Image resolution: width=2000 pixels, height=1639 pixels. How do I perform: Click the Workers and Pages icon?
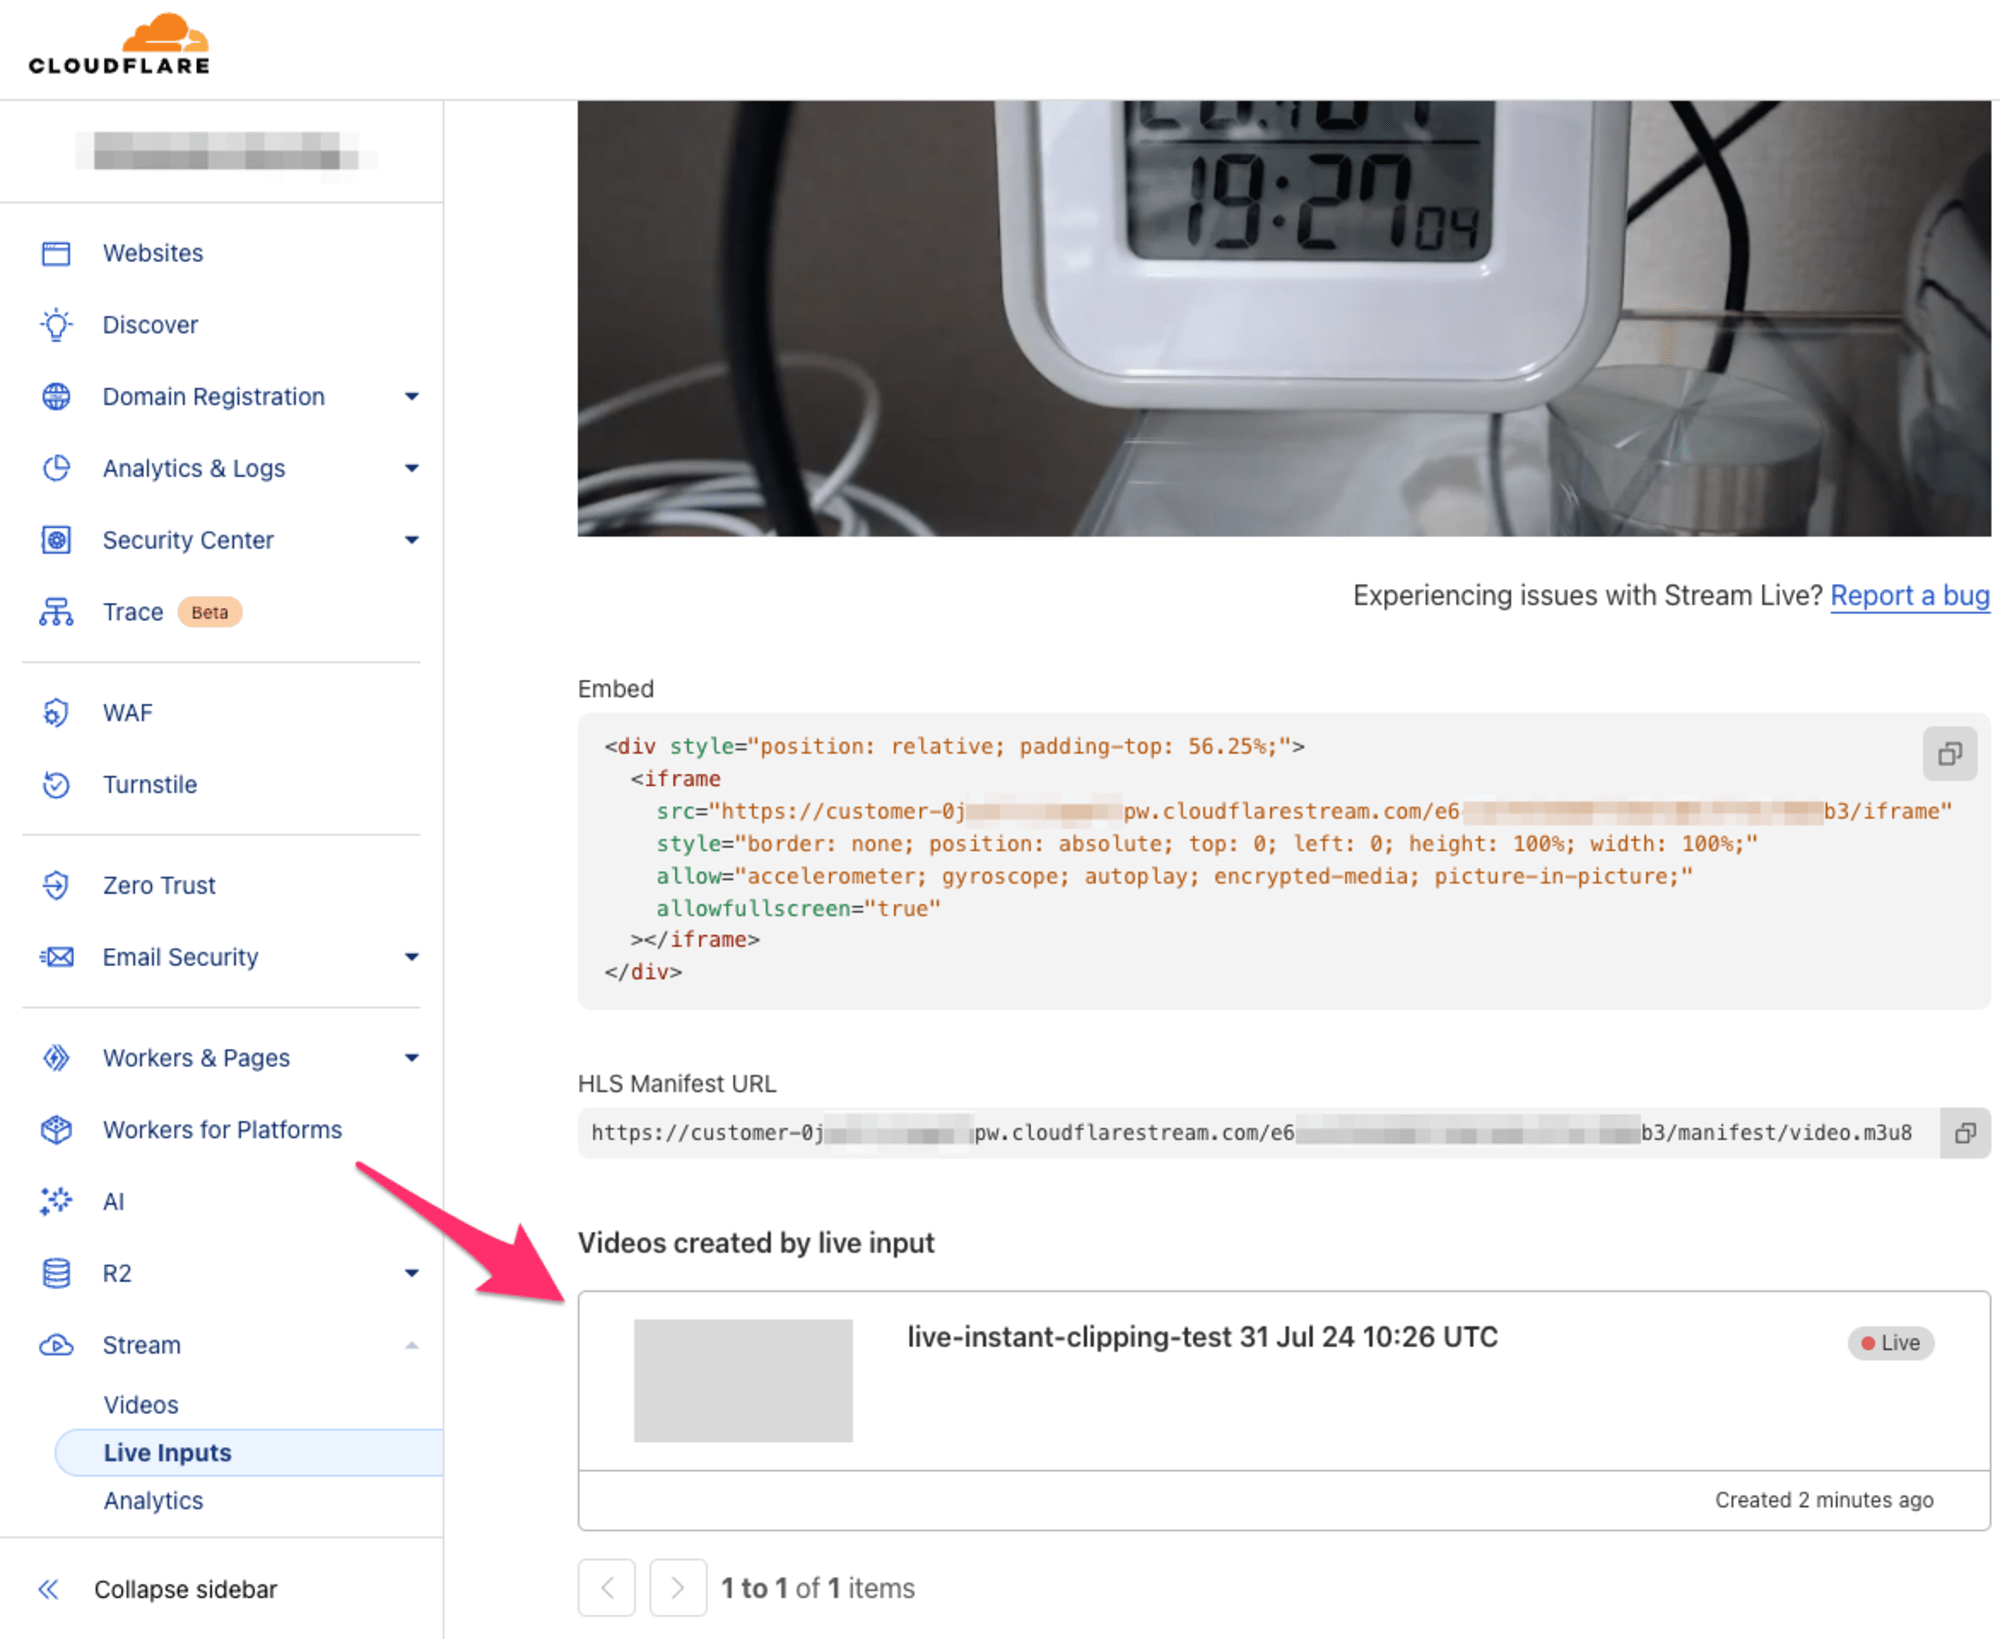coord(56,1056)
